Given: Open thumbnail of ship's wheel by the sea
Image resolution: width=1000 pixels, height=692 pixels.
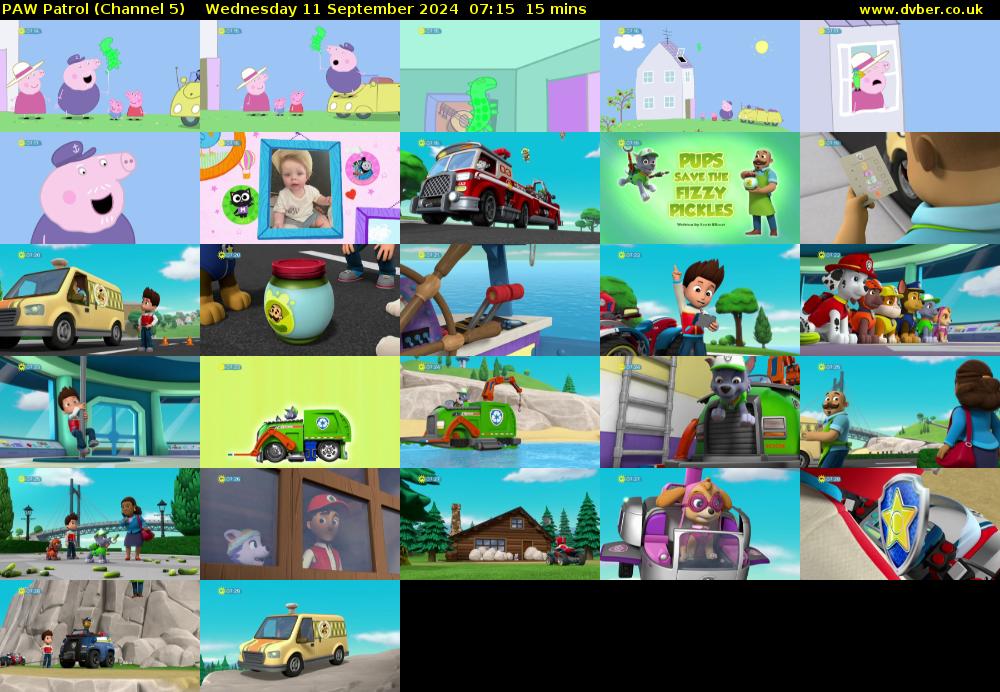Looking at the screenshot, I should (x=500, y=300).
